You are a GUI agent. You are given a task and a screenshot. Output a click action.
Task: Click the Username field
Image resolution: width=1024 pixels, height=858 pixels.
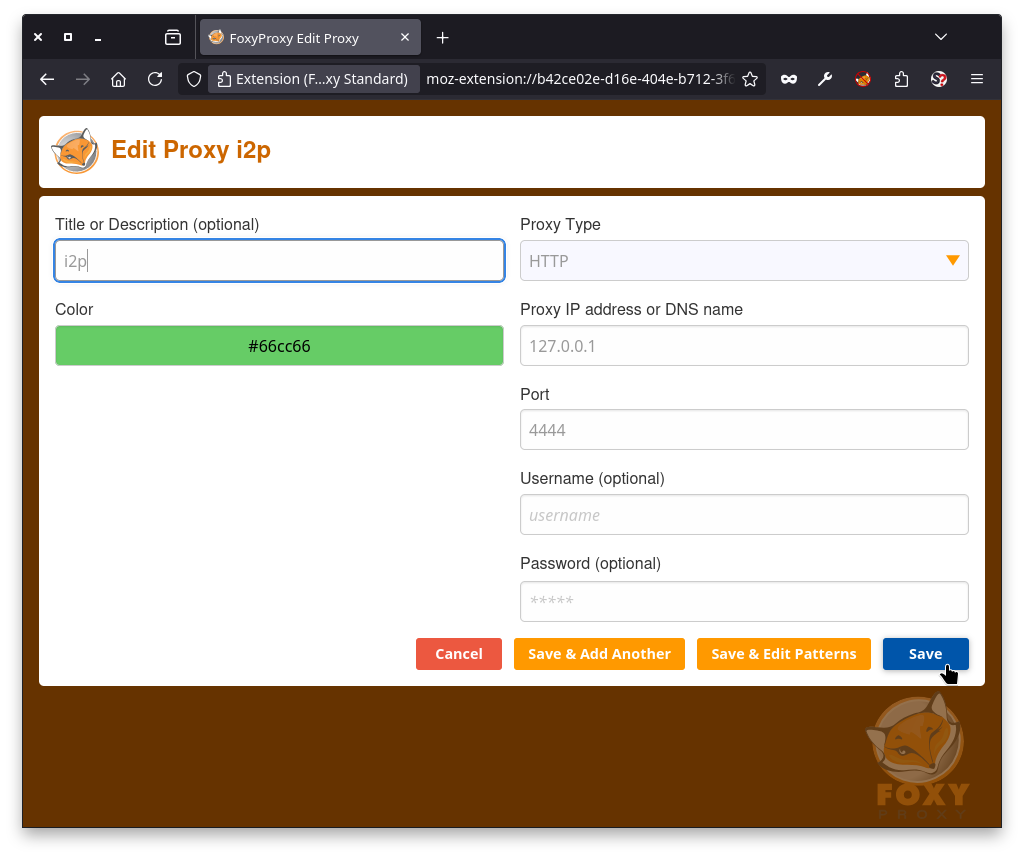[x=744, y=515]
